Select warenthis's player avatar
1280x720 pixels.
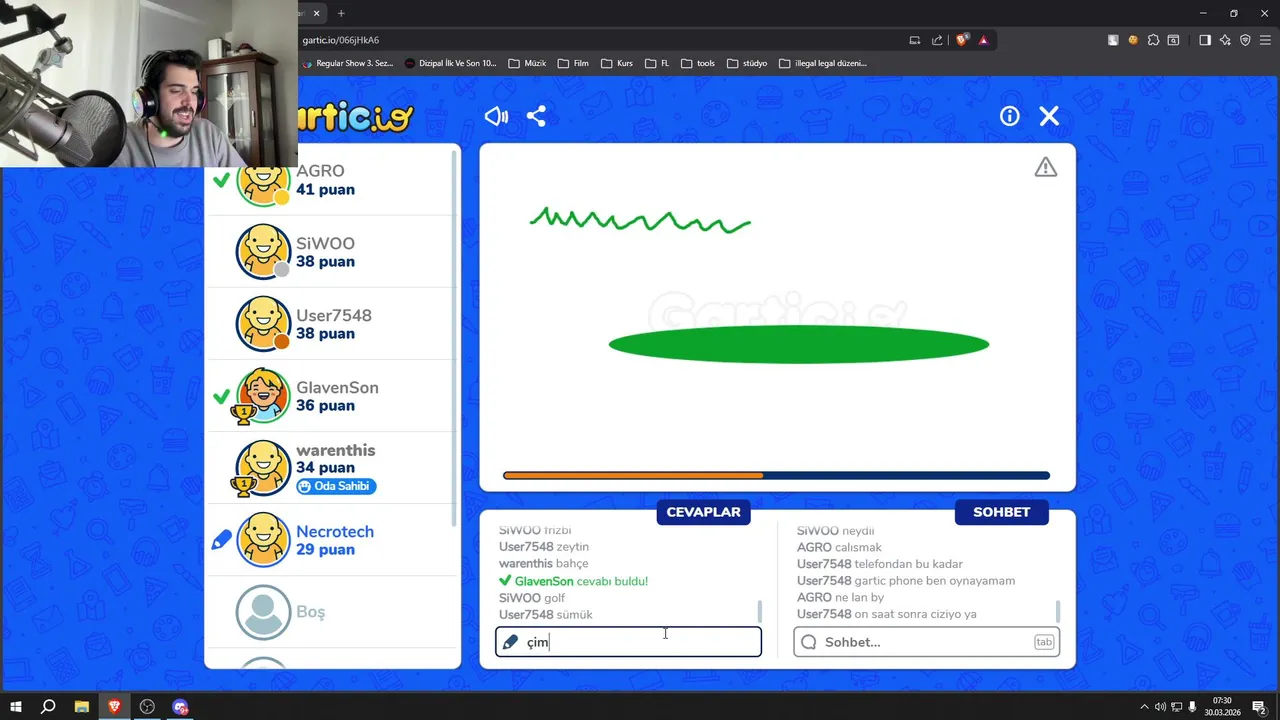pyautogui.click(x=263, y=467)
